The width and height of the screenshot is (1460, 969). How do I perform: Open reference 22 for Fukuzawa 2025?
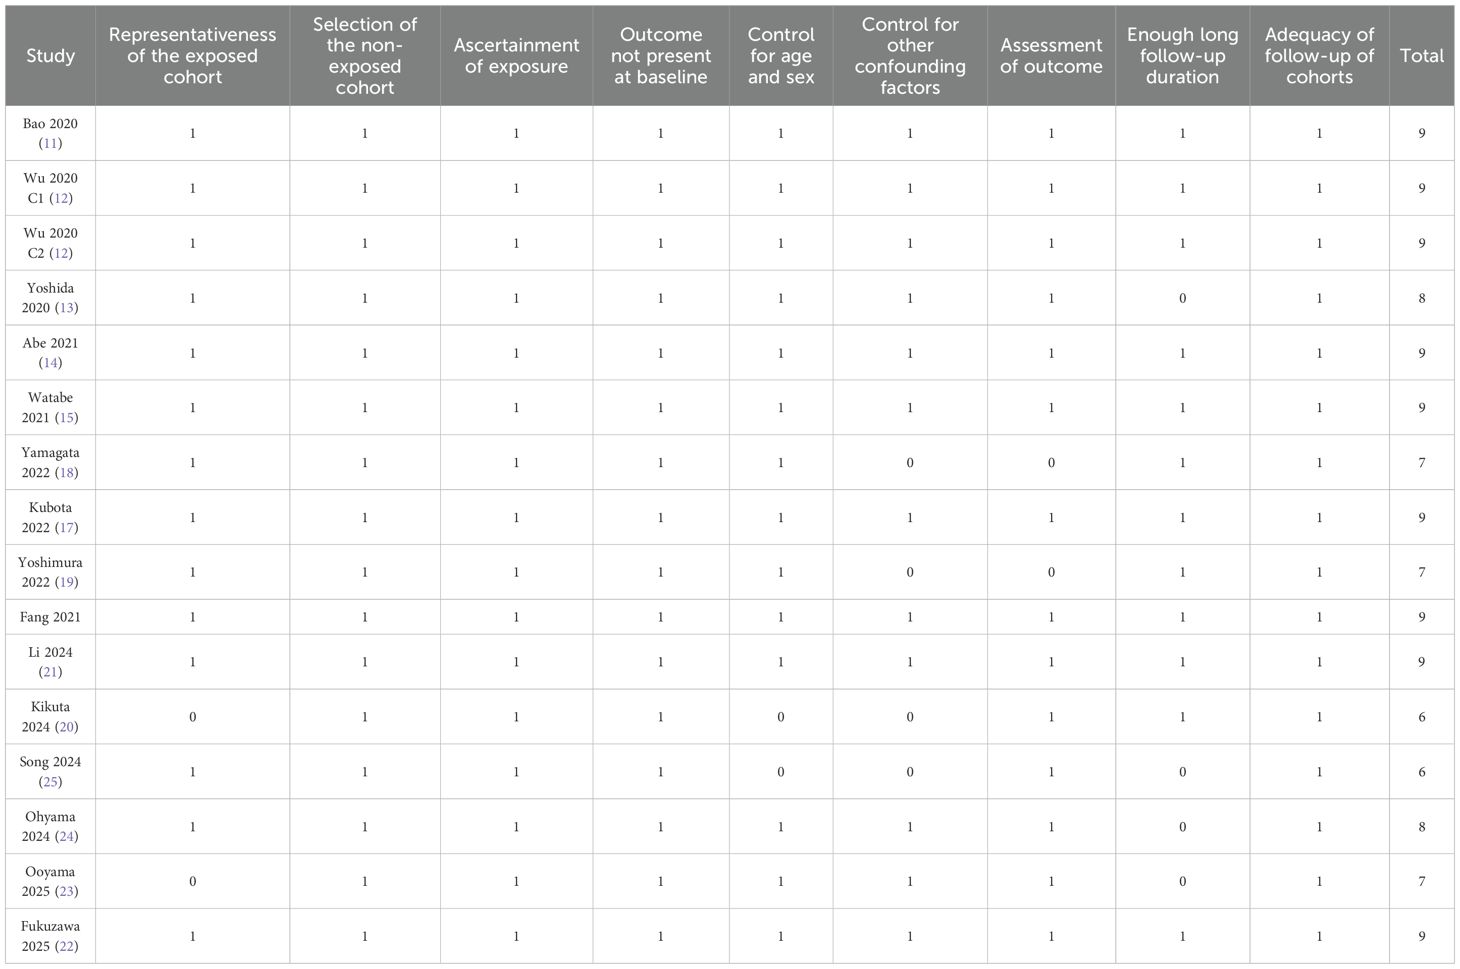67,947
